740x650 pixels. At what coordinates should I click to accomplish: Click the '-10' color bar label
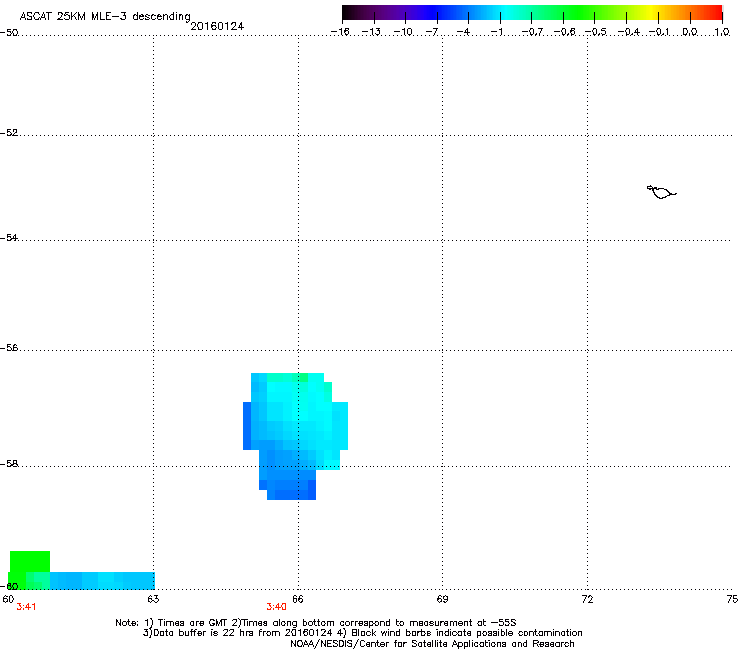(403, 32)
